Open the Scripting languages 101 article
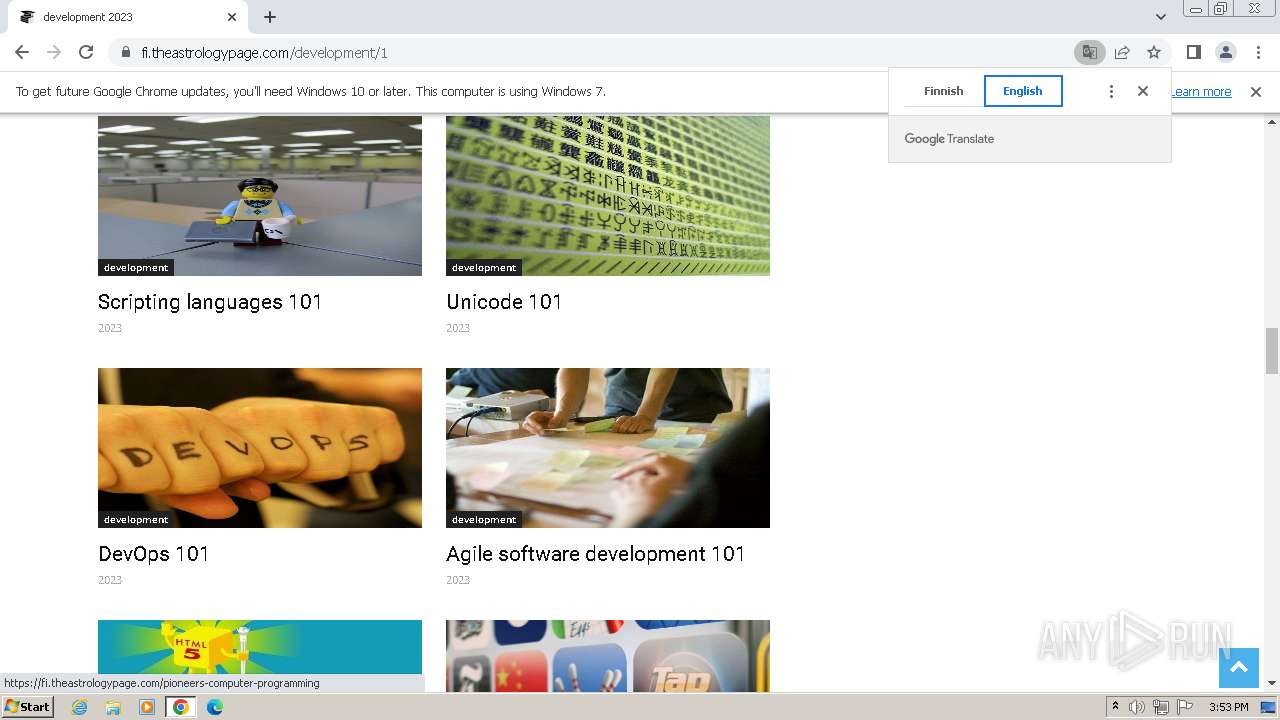 coord(210,302)
